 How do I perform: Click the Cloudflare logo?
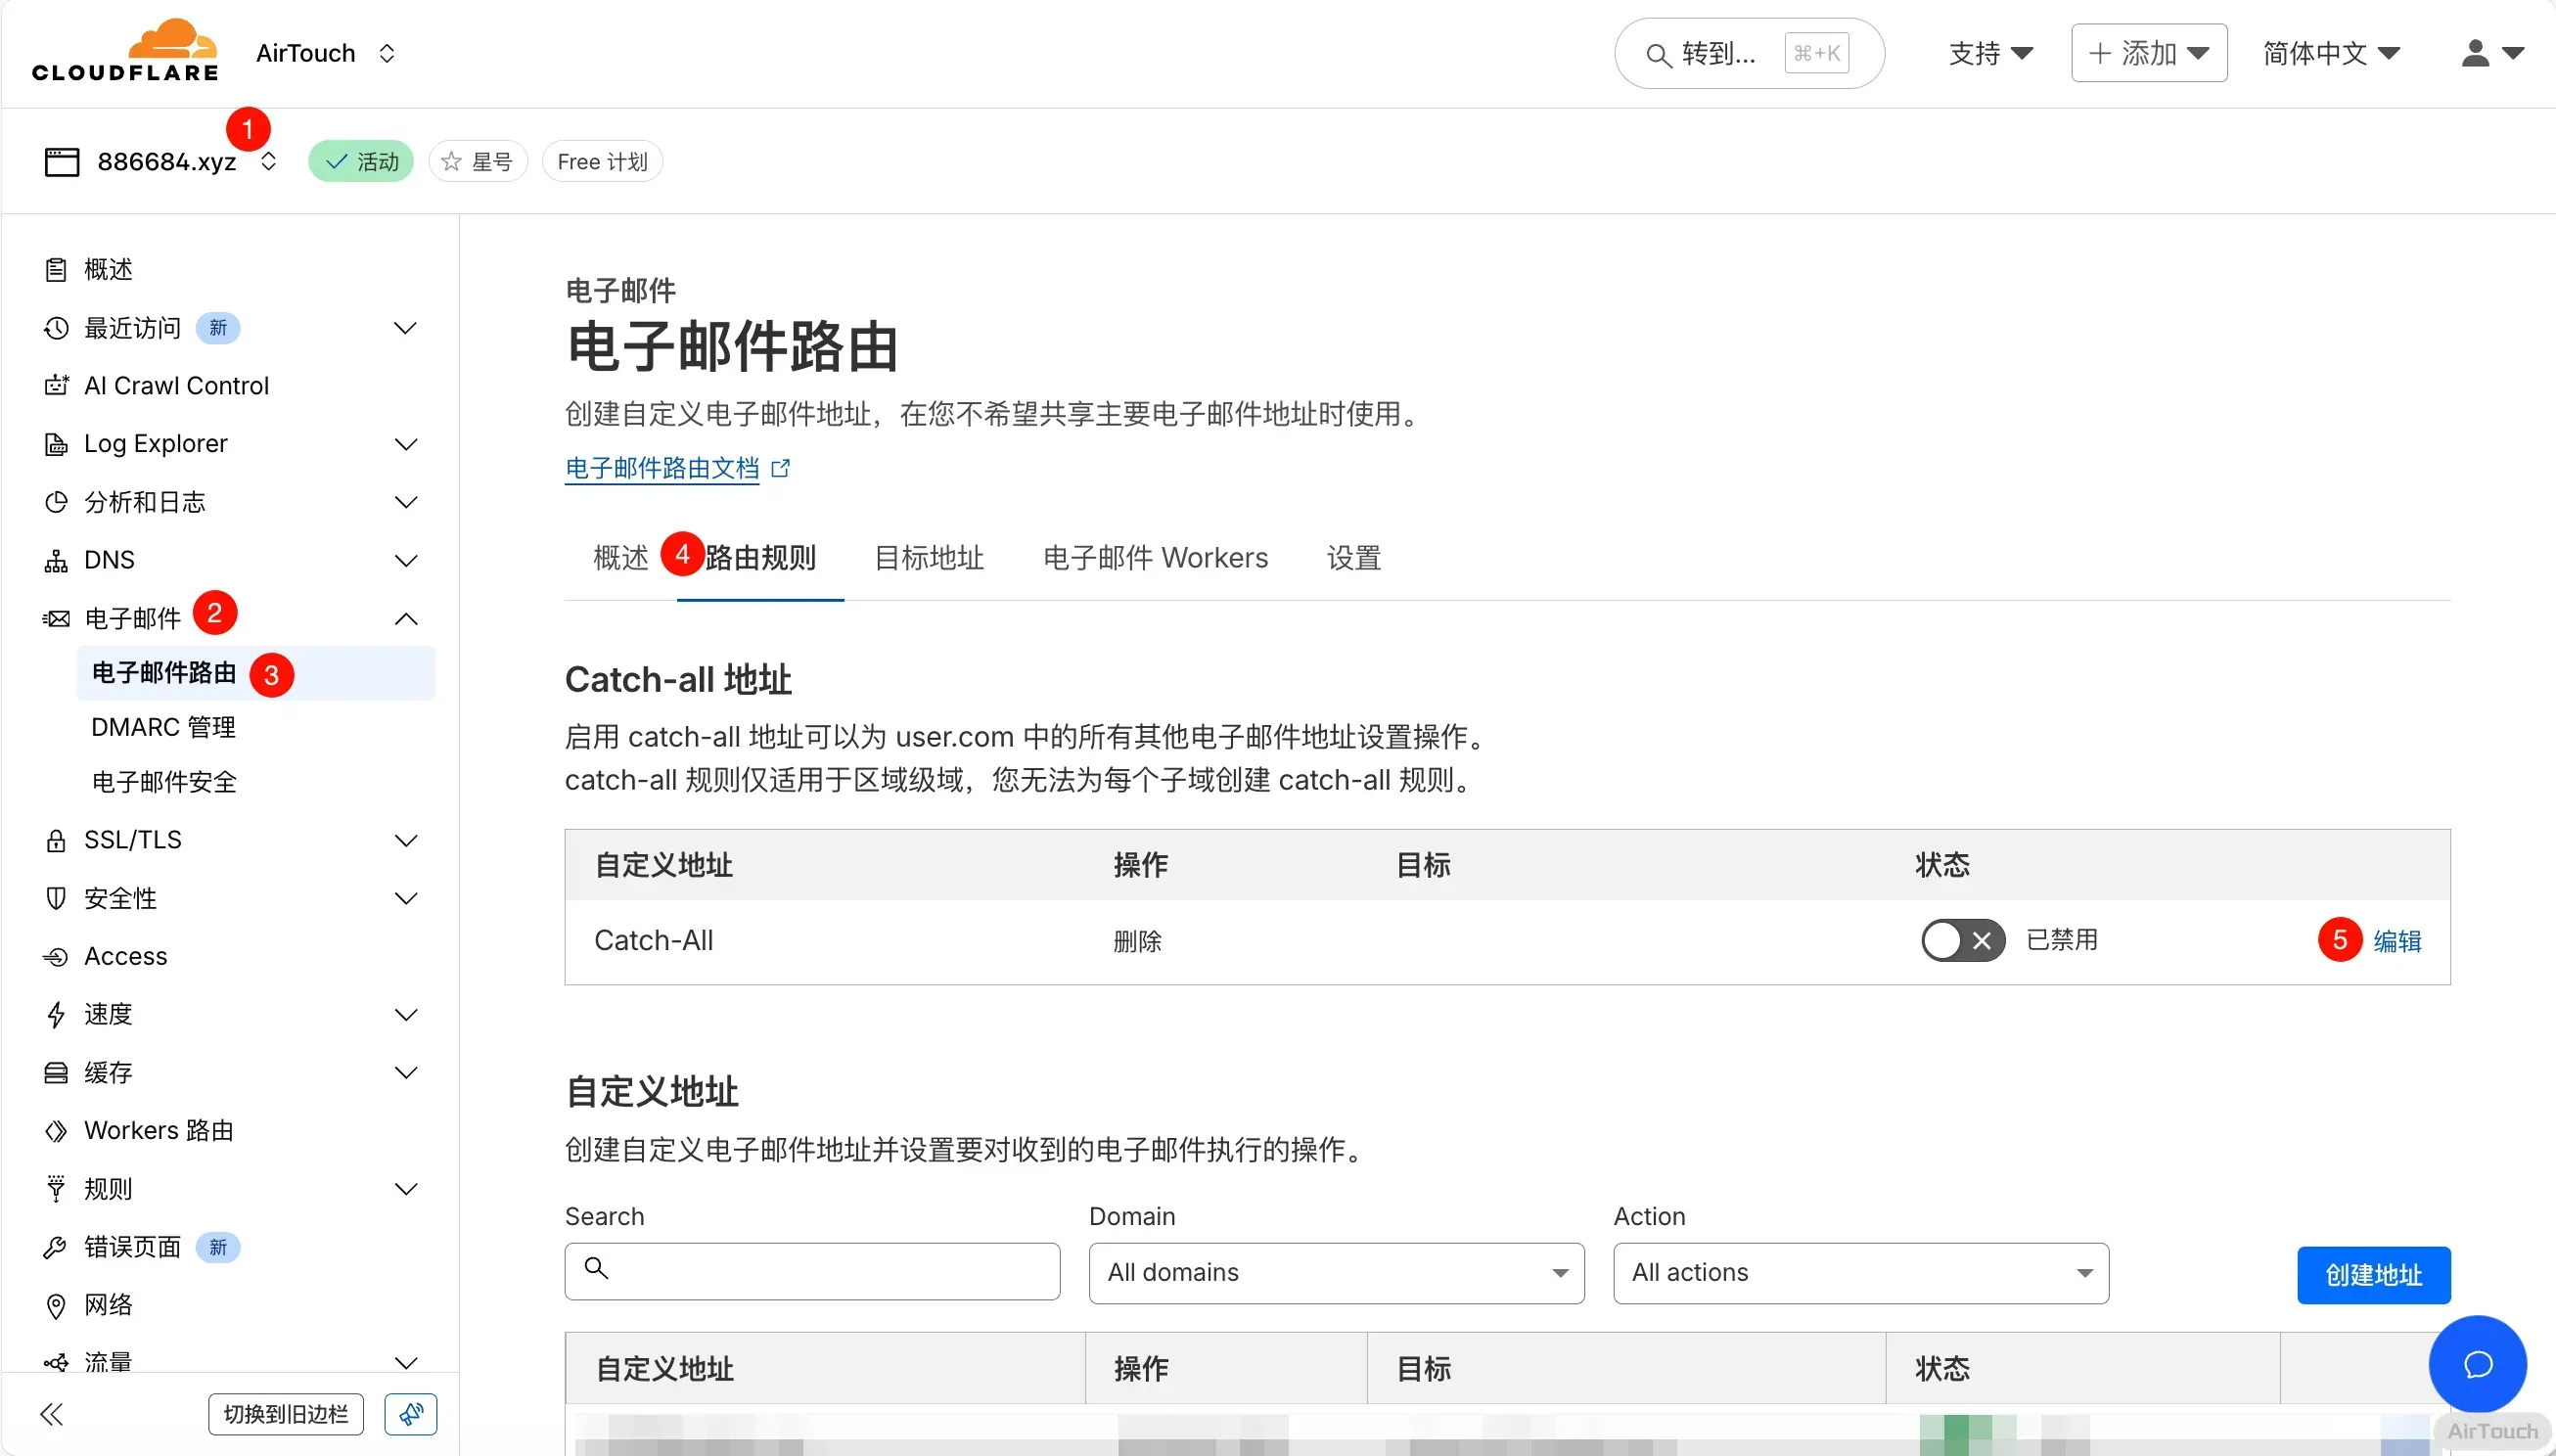tap(125, 51)
